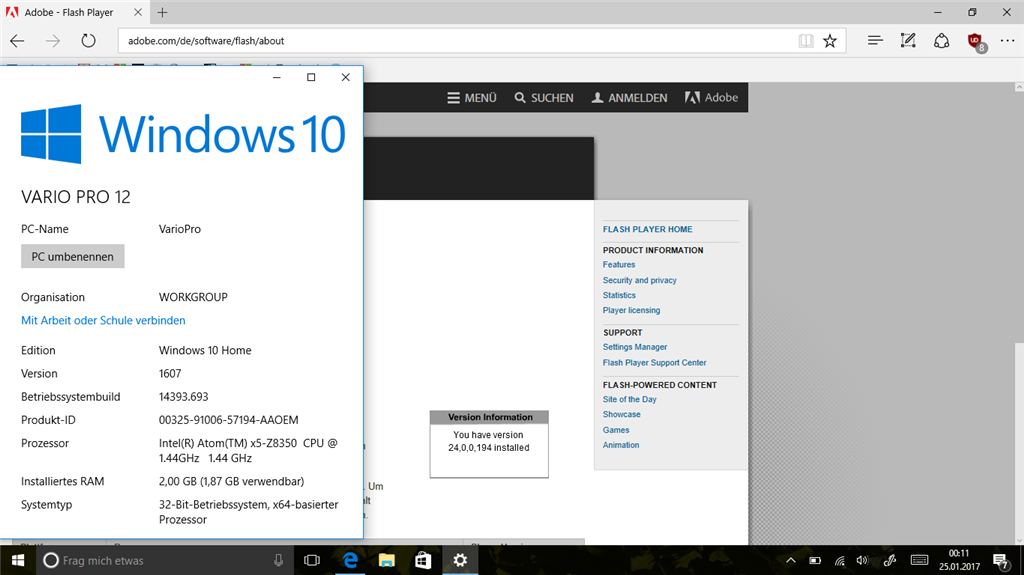Image resolution: width=1024 pixels, height=575 pixels.
Task: Select the Windows 10 Home edition text
Action: pos(205,350)
